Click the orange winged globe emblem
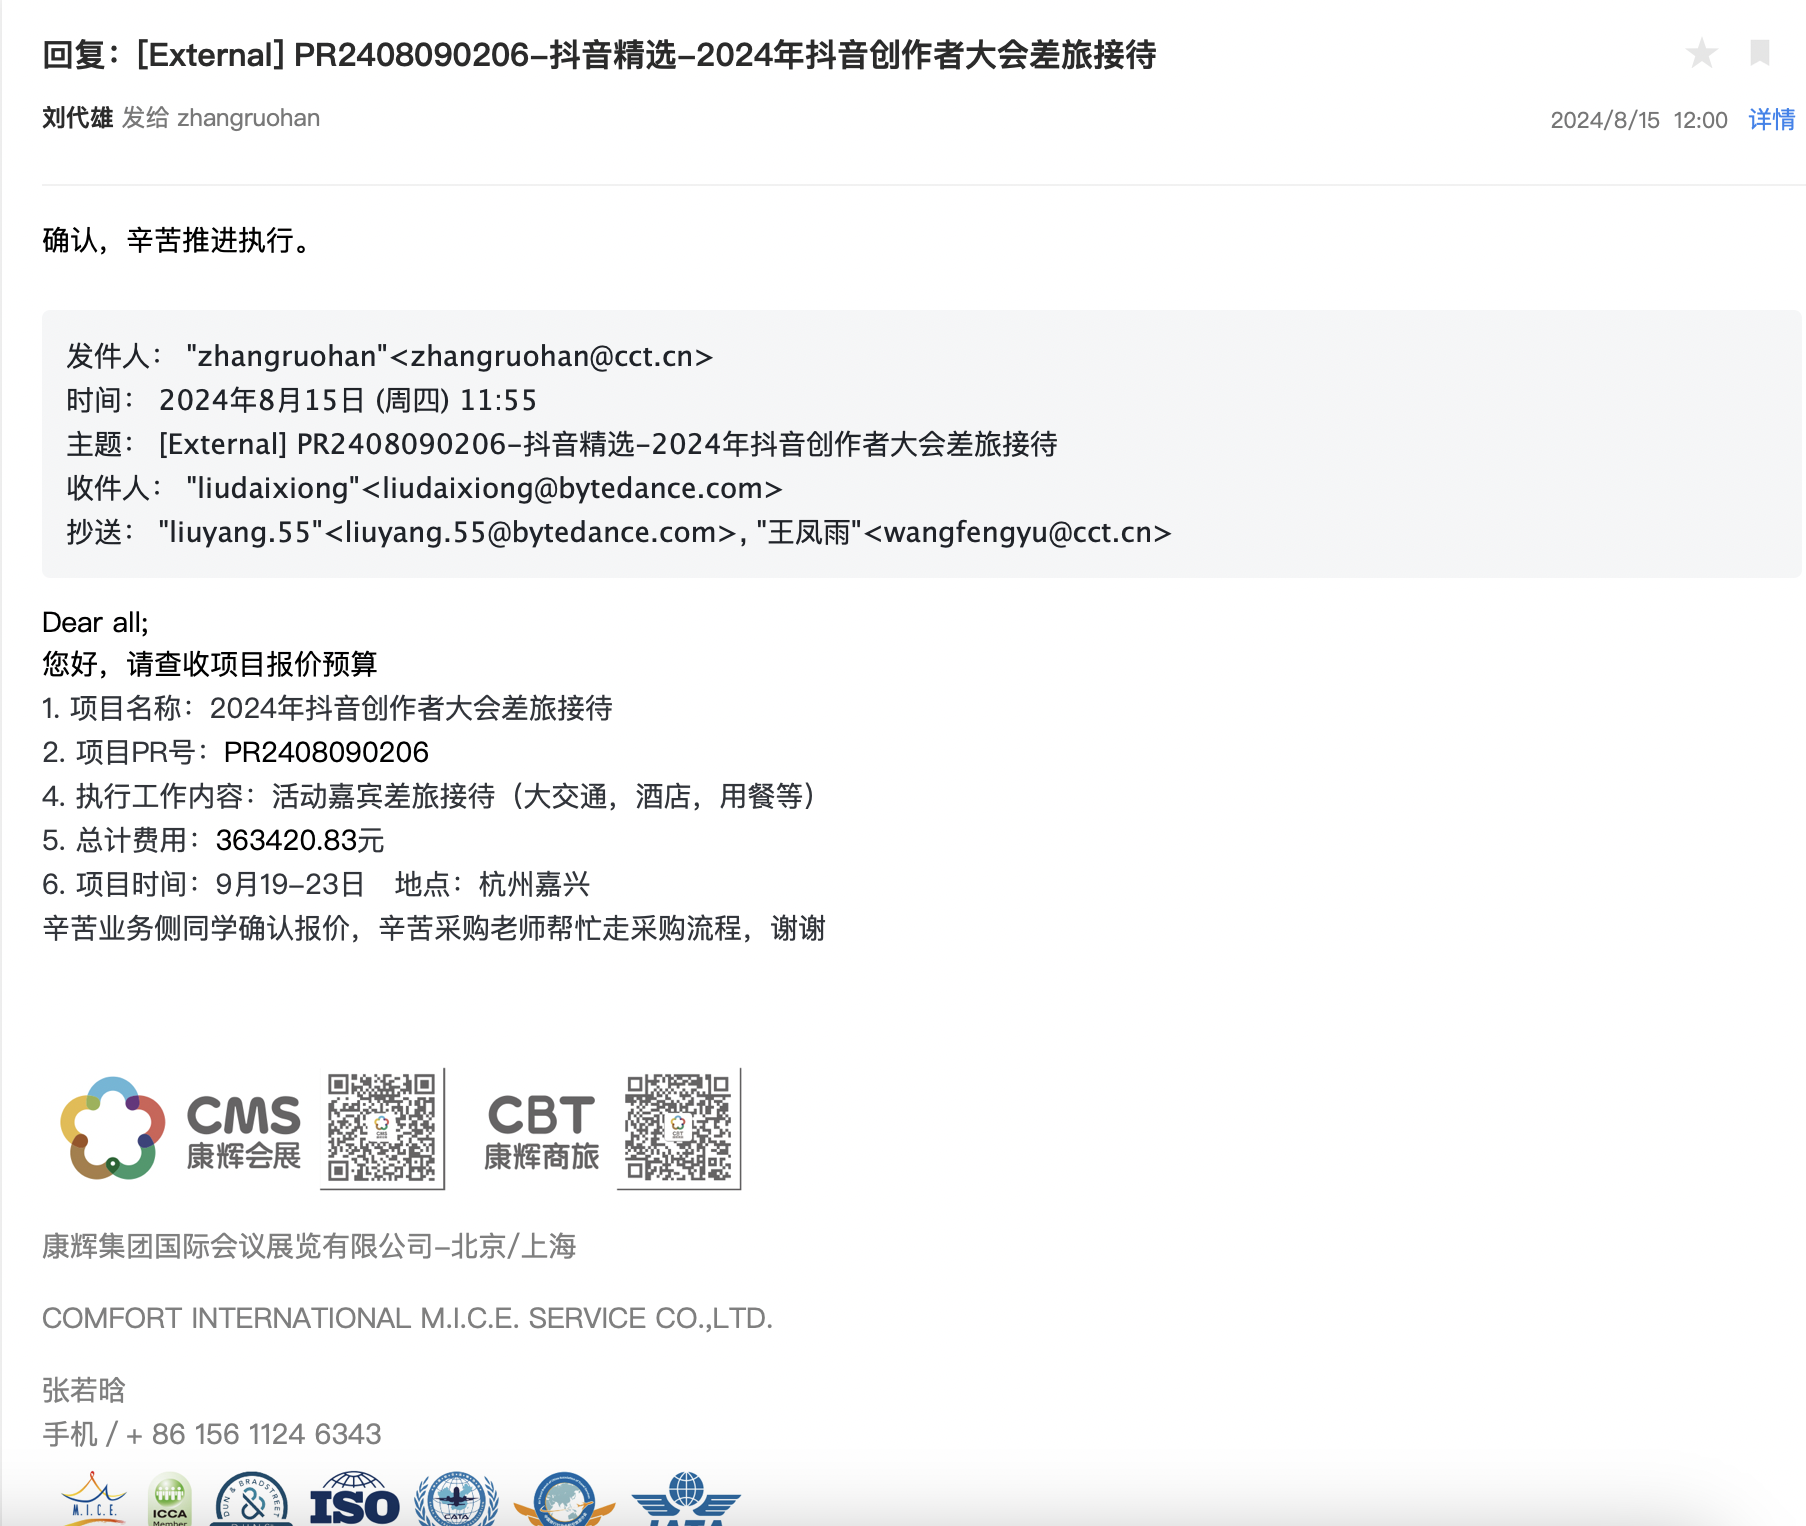This screenshot has width=1806, height=1526. point(565,1501)
